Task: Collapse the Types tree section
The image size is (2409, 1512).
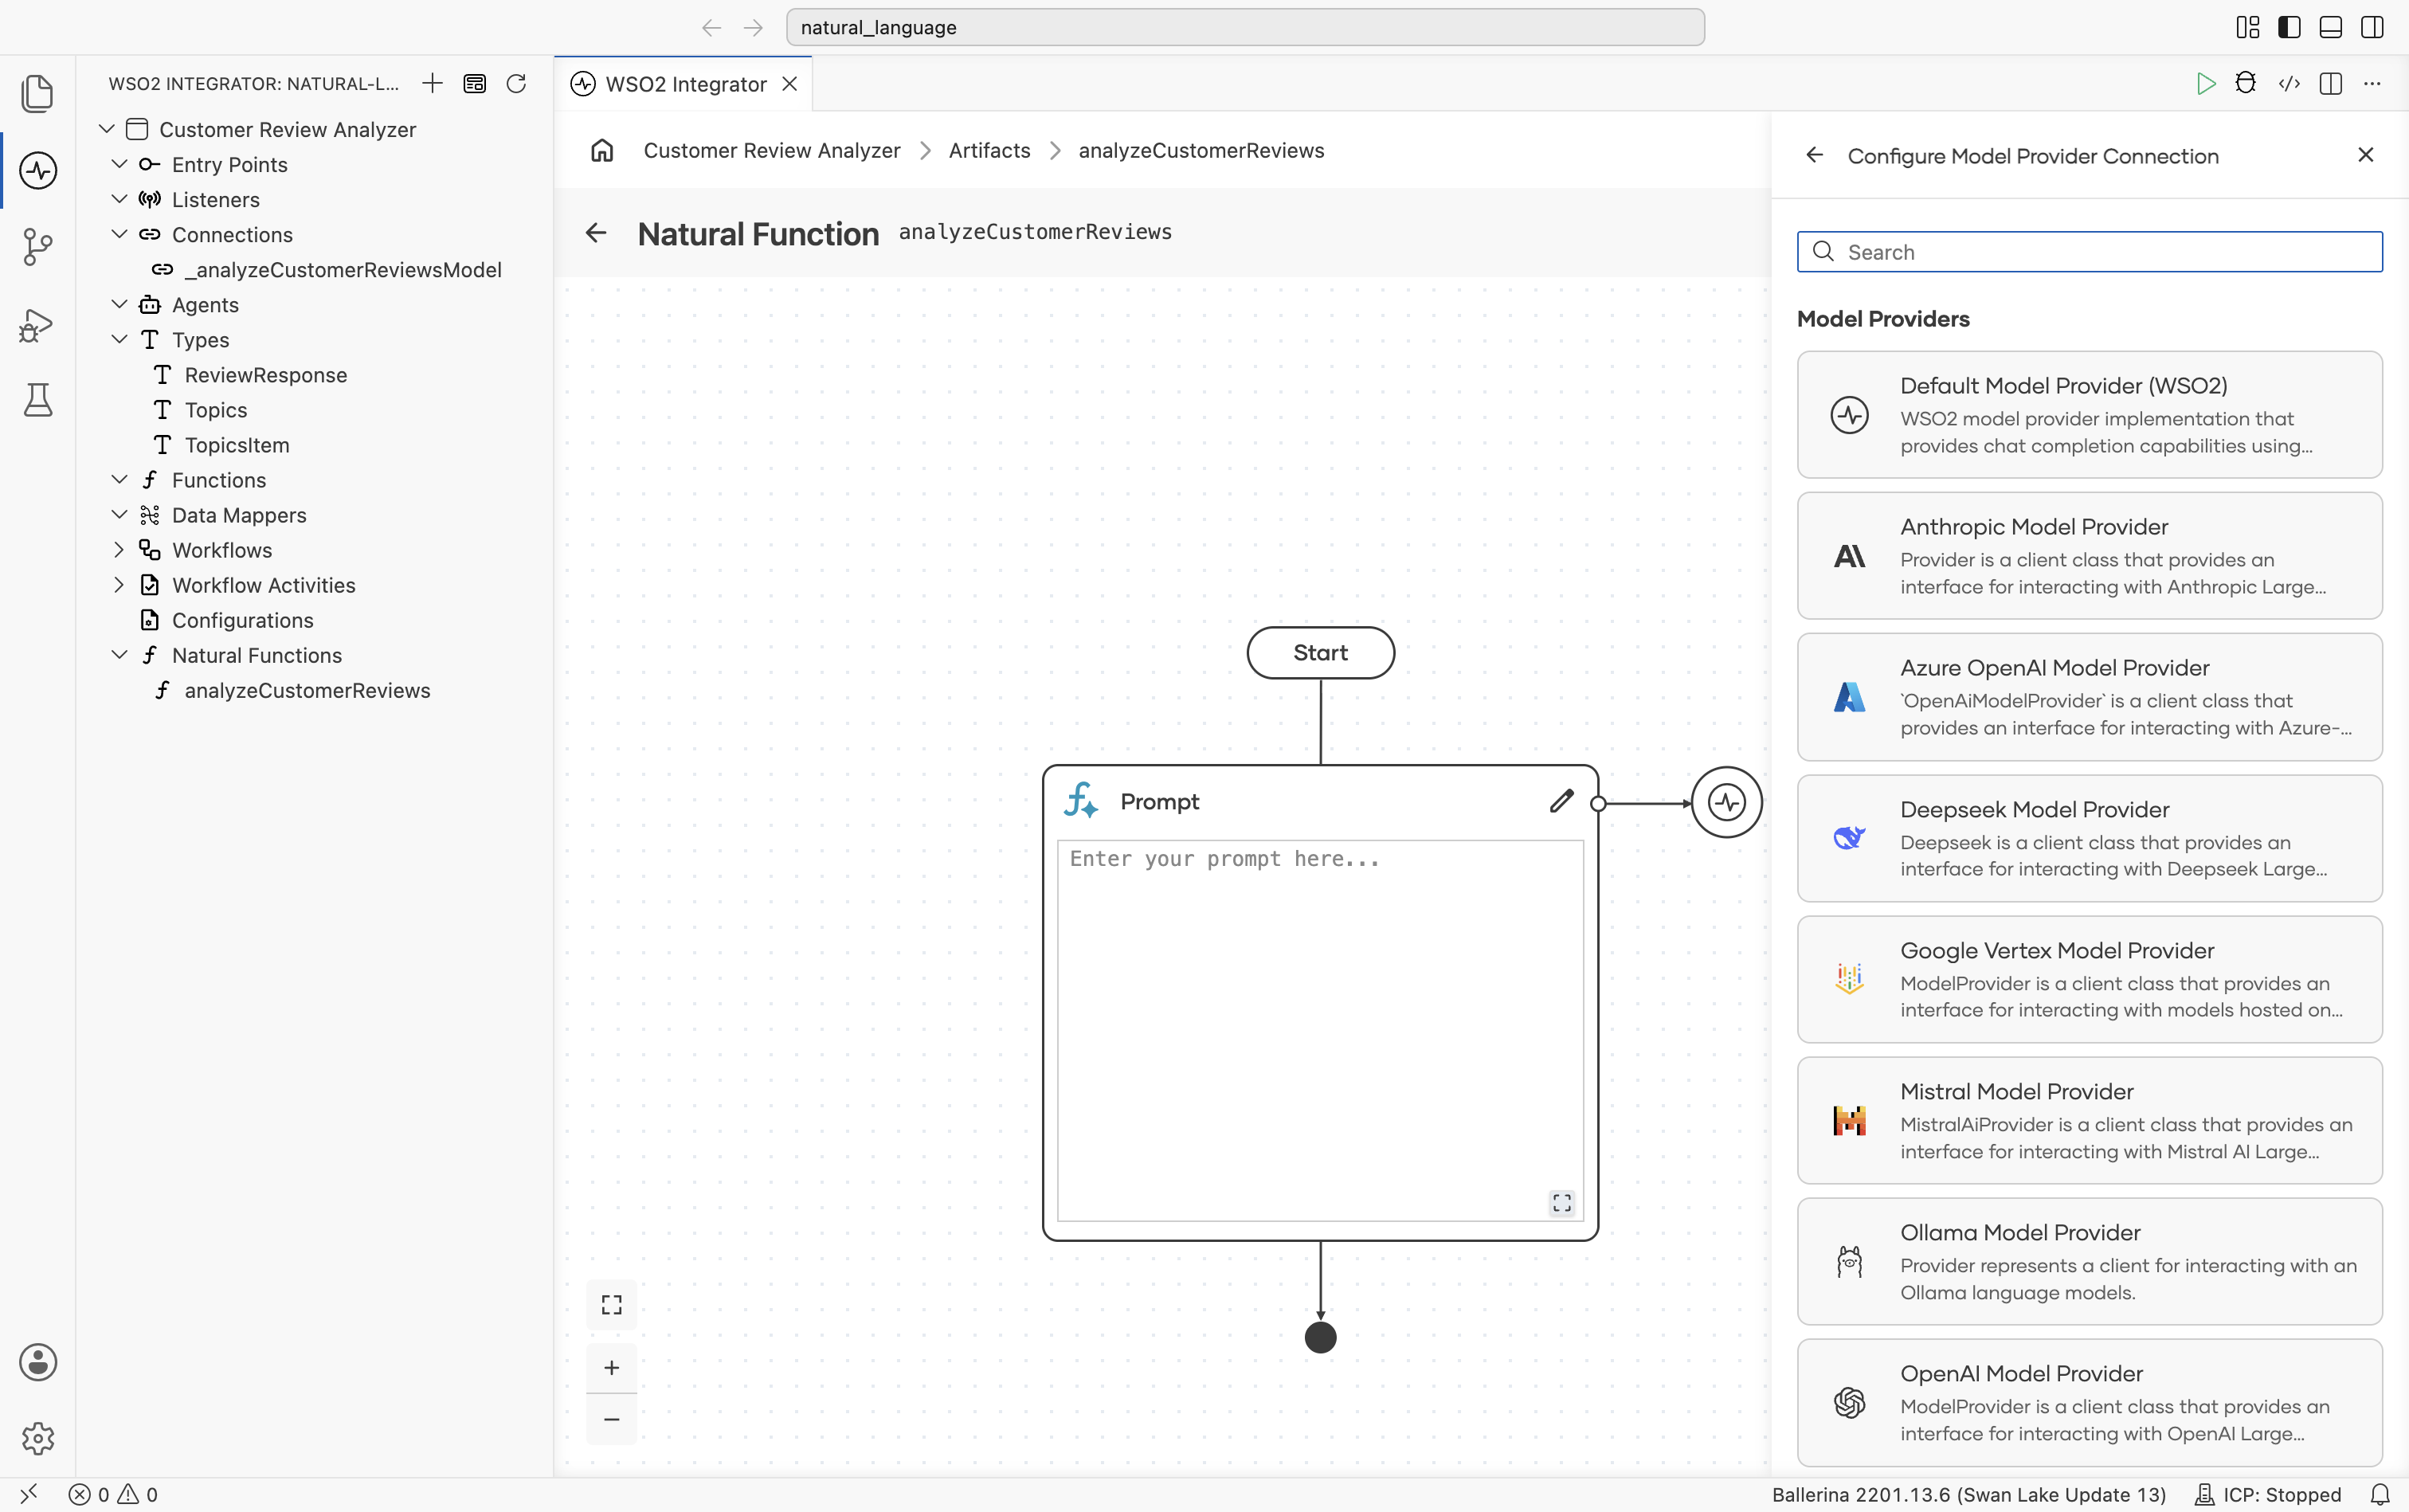Action: coord(119,339)
